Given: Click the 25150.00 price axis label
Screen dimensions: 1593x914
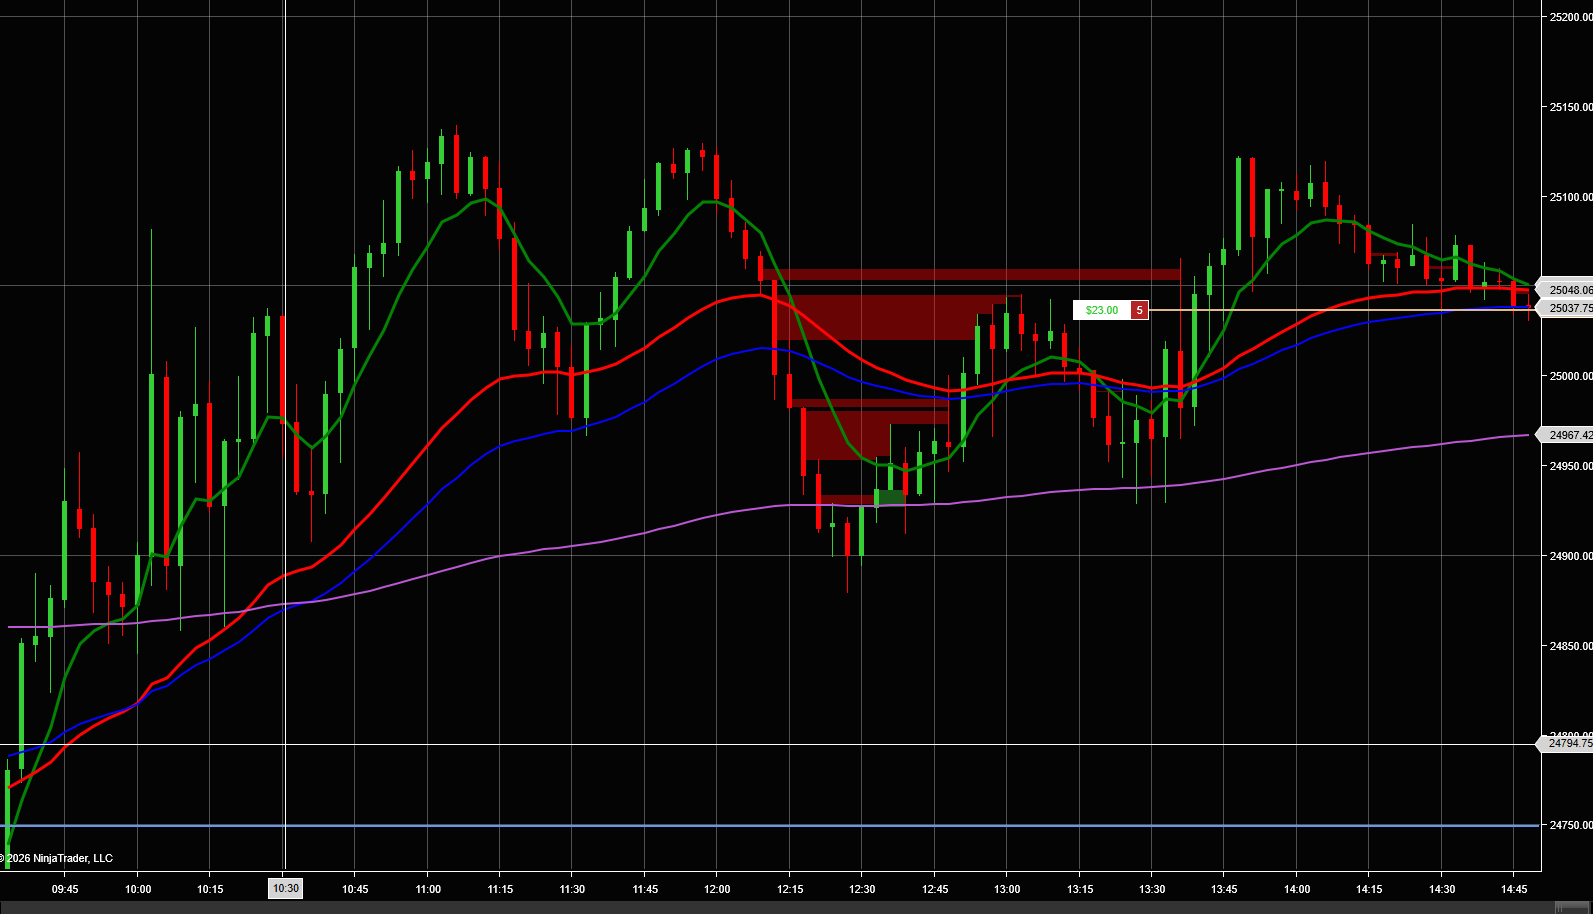Looking at the screenshot, I should coord(1570,107).
